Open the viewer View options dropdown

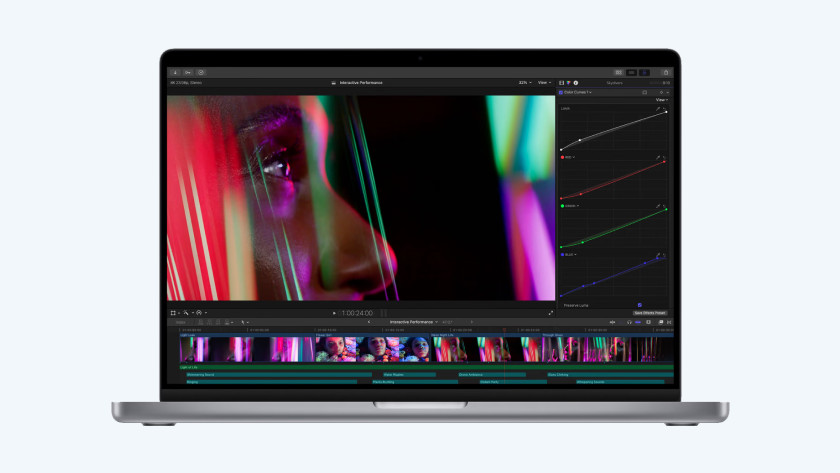coord(544,82)
